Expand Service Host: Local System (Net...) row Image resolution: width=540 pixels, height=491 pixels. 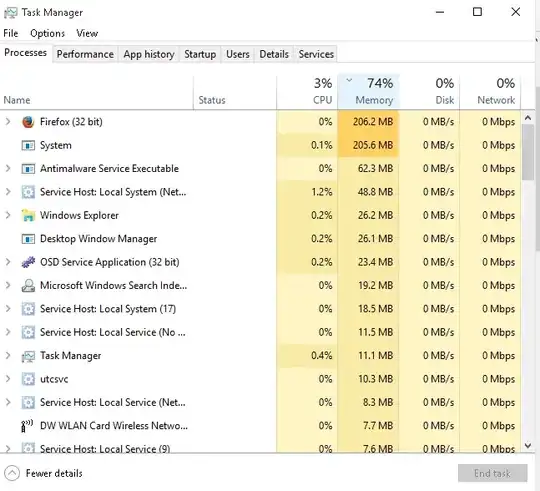point(8,192)
